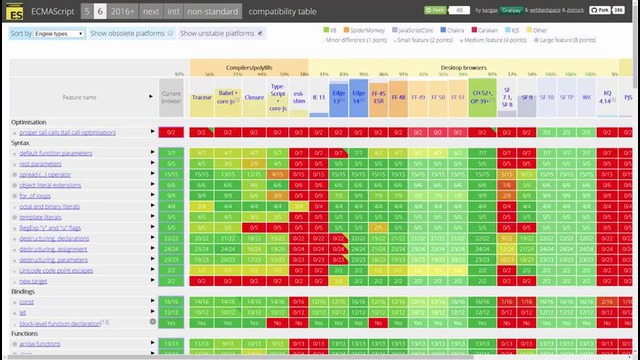Click the Edge 14 column header
The width and height of the screenshot is (640, 360).
358,97
